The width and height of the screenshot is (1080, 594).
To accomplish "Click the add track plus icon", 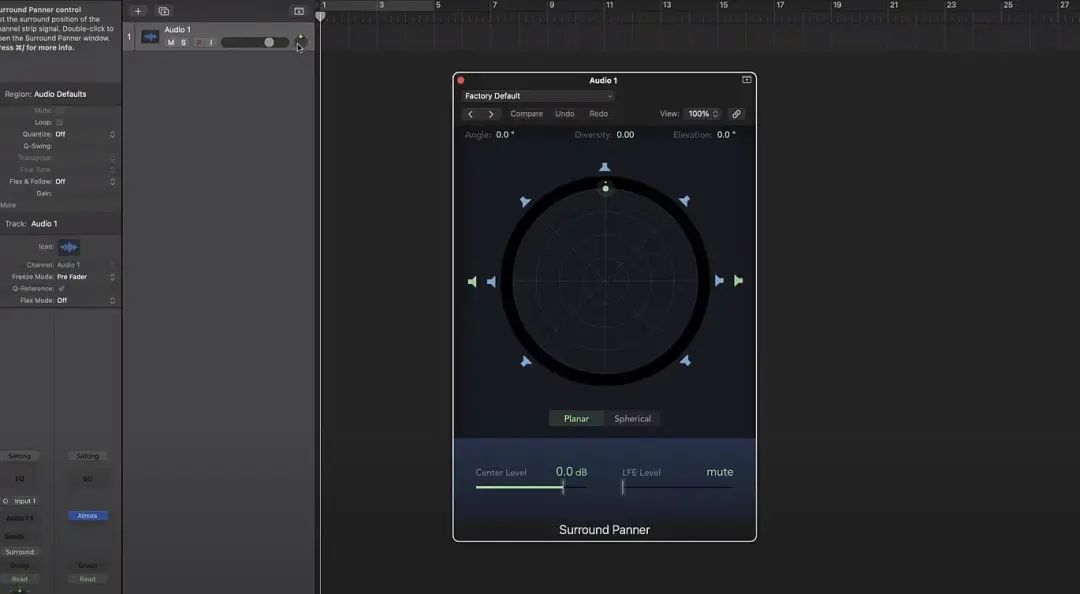I will click(x=138, y=11).
